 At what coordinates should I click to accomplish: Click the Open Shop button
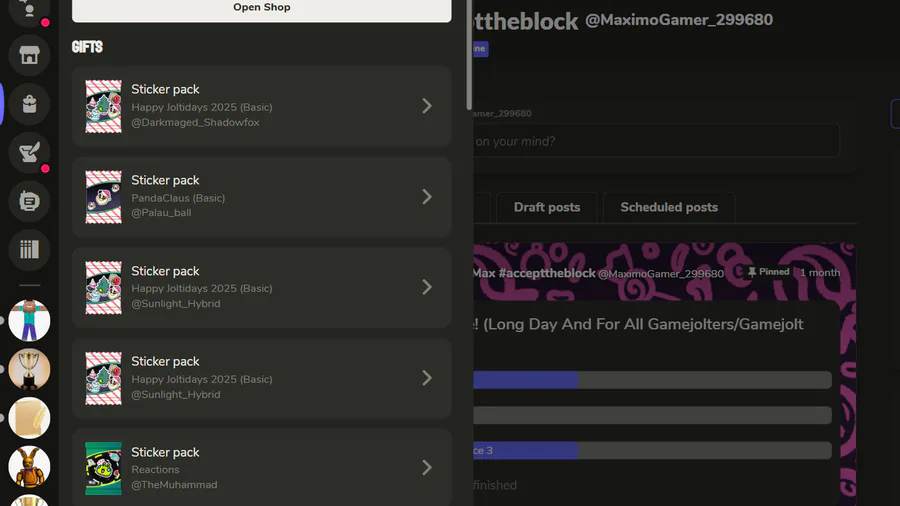coord(261,8)
